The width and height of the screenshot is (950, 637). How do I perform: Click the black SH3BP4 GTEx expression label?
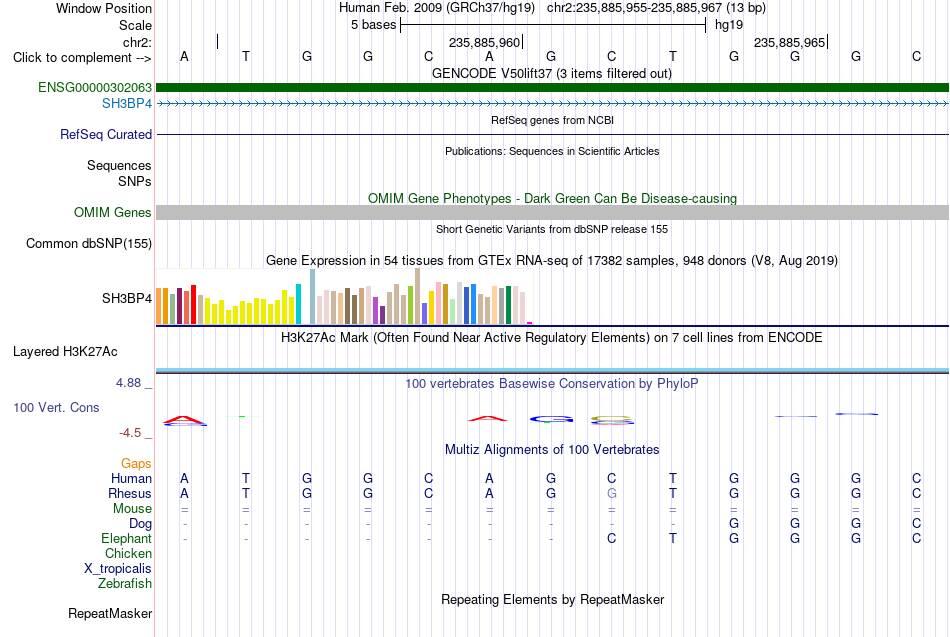(x=127, y=298)
